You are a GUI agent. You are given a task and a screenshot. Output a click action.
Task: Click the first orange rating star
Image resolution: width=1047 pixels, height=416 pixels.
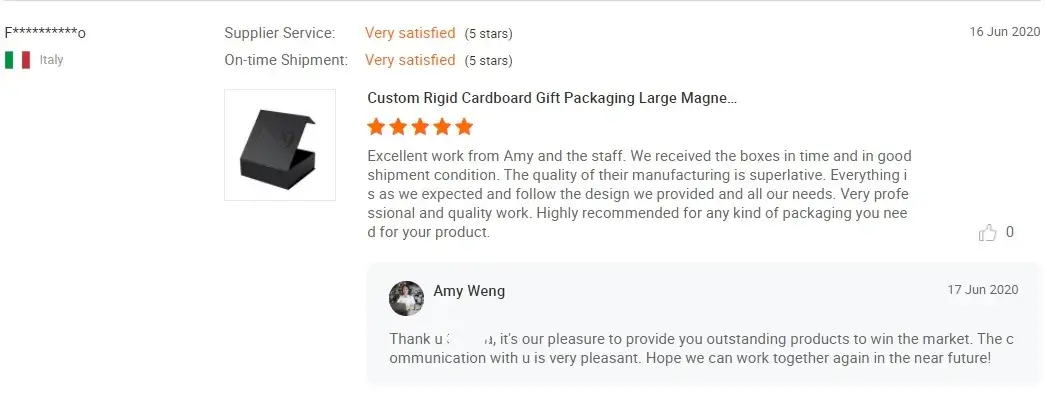[376, 126]
